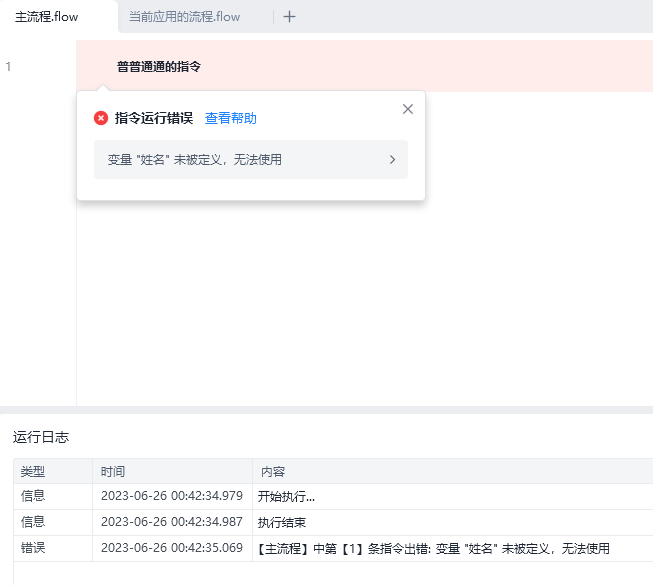Click the 【主流程】 error log message
The width and height of the screenshot is (653, 585).
point(433,548)
